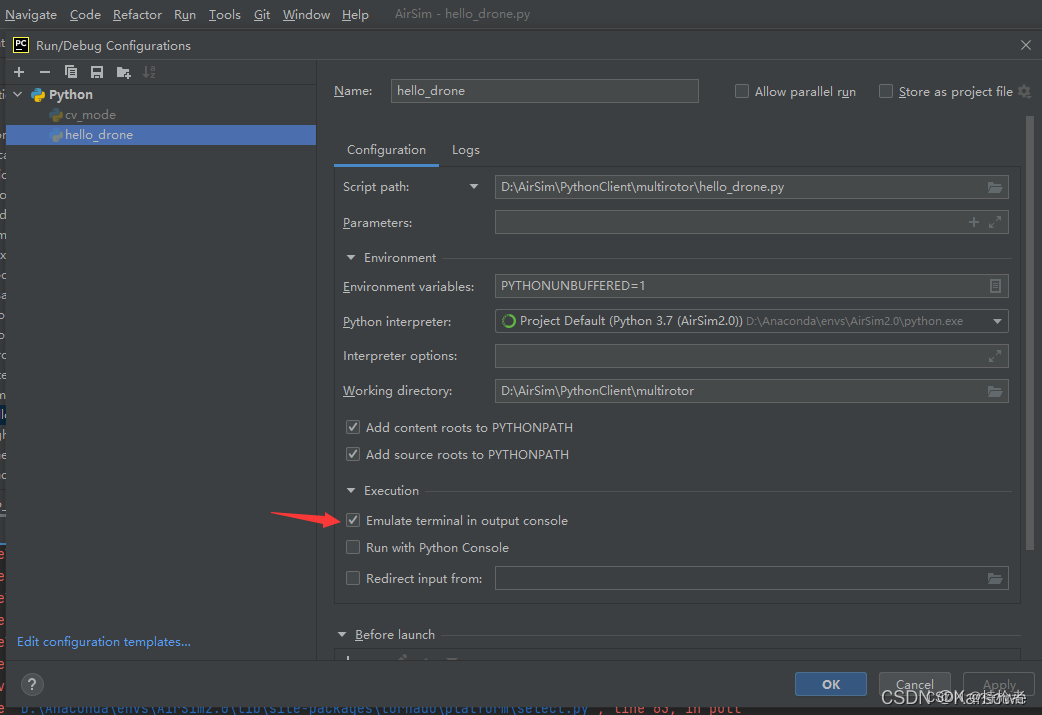Enable Run with Python Console
The image size is (1042, 715).
pyautogui.click(x=353, y=548)
